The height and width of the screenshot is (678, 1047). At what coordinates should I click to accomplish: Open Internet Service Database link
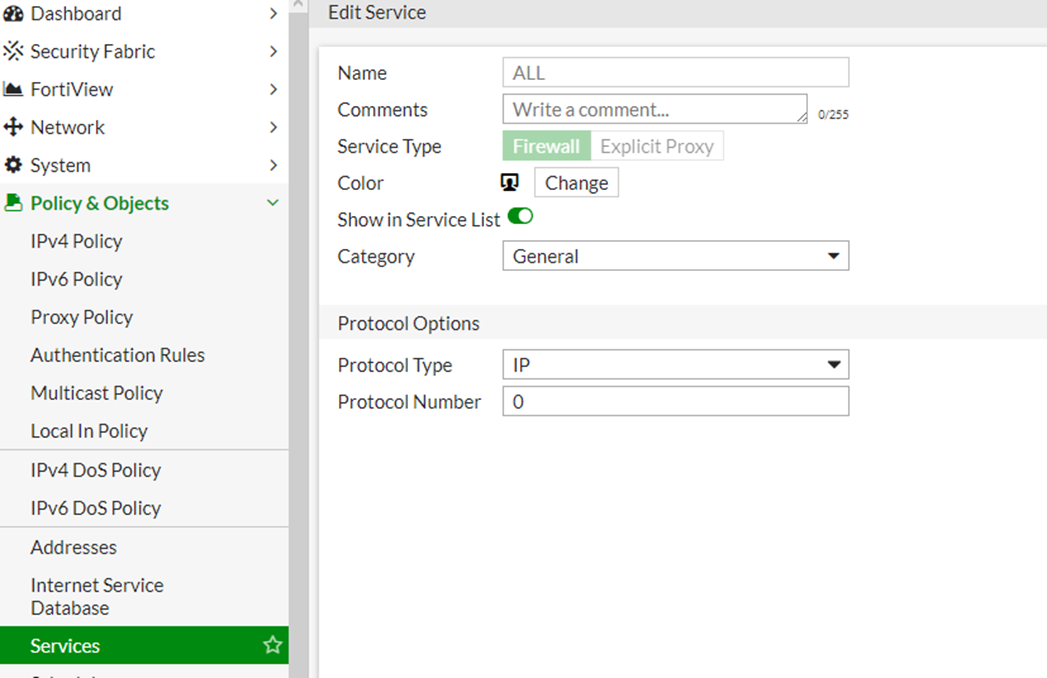pos(96,596)
